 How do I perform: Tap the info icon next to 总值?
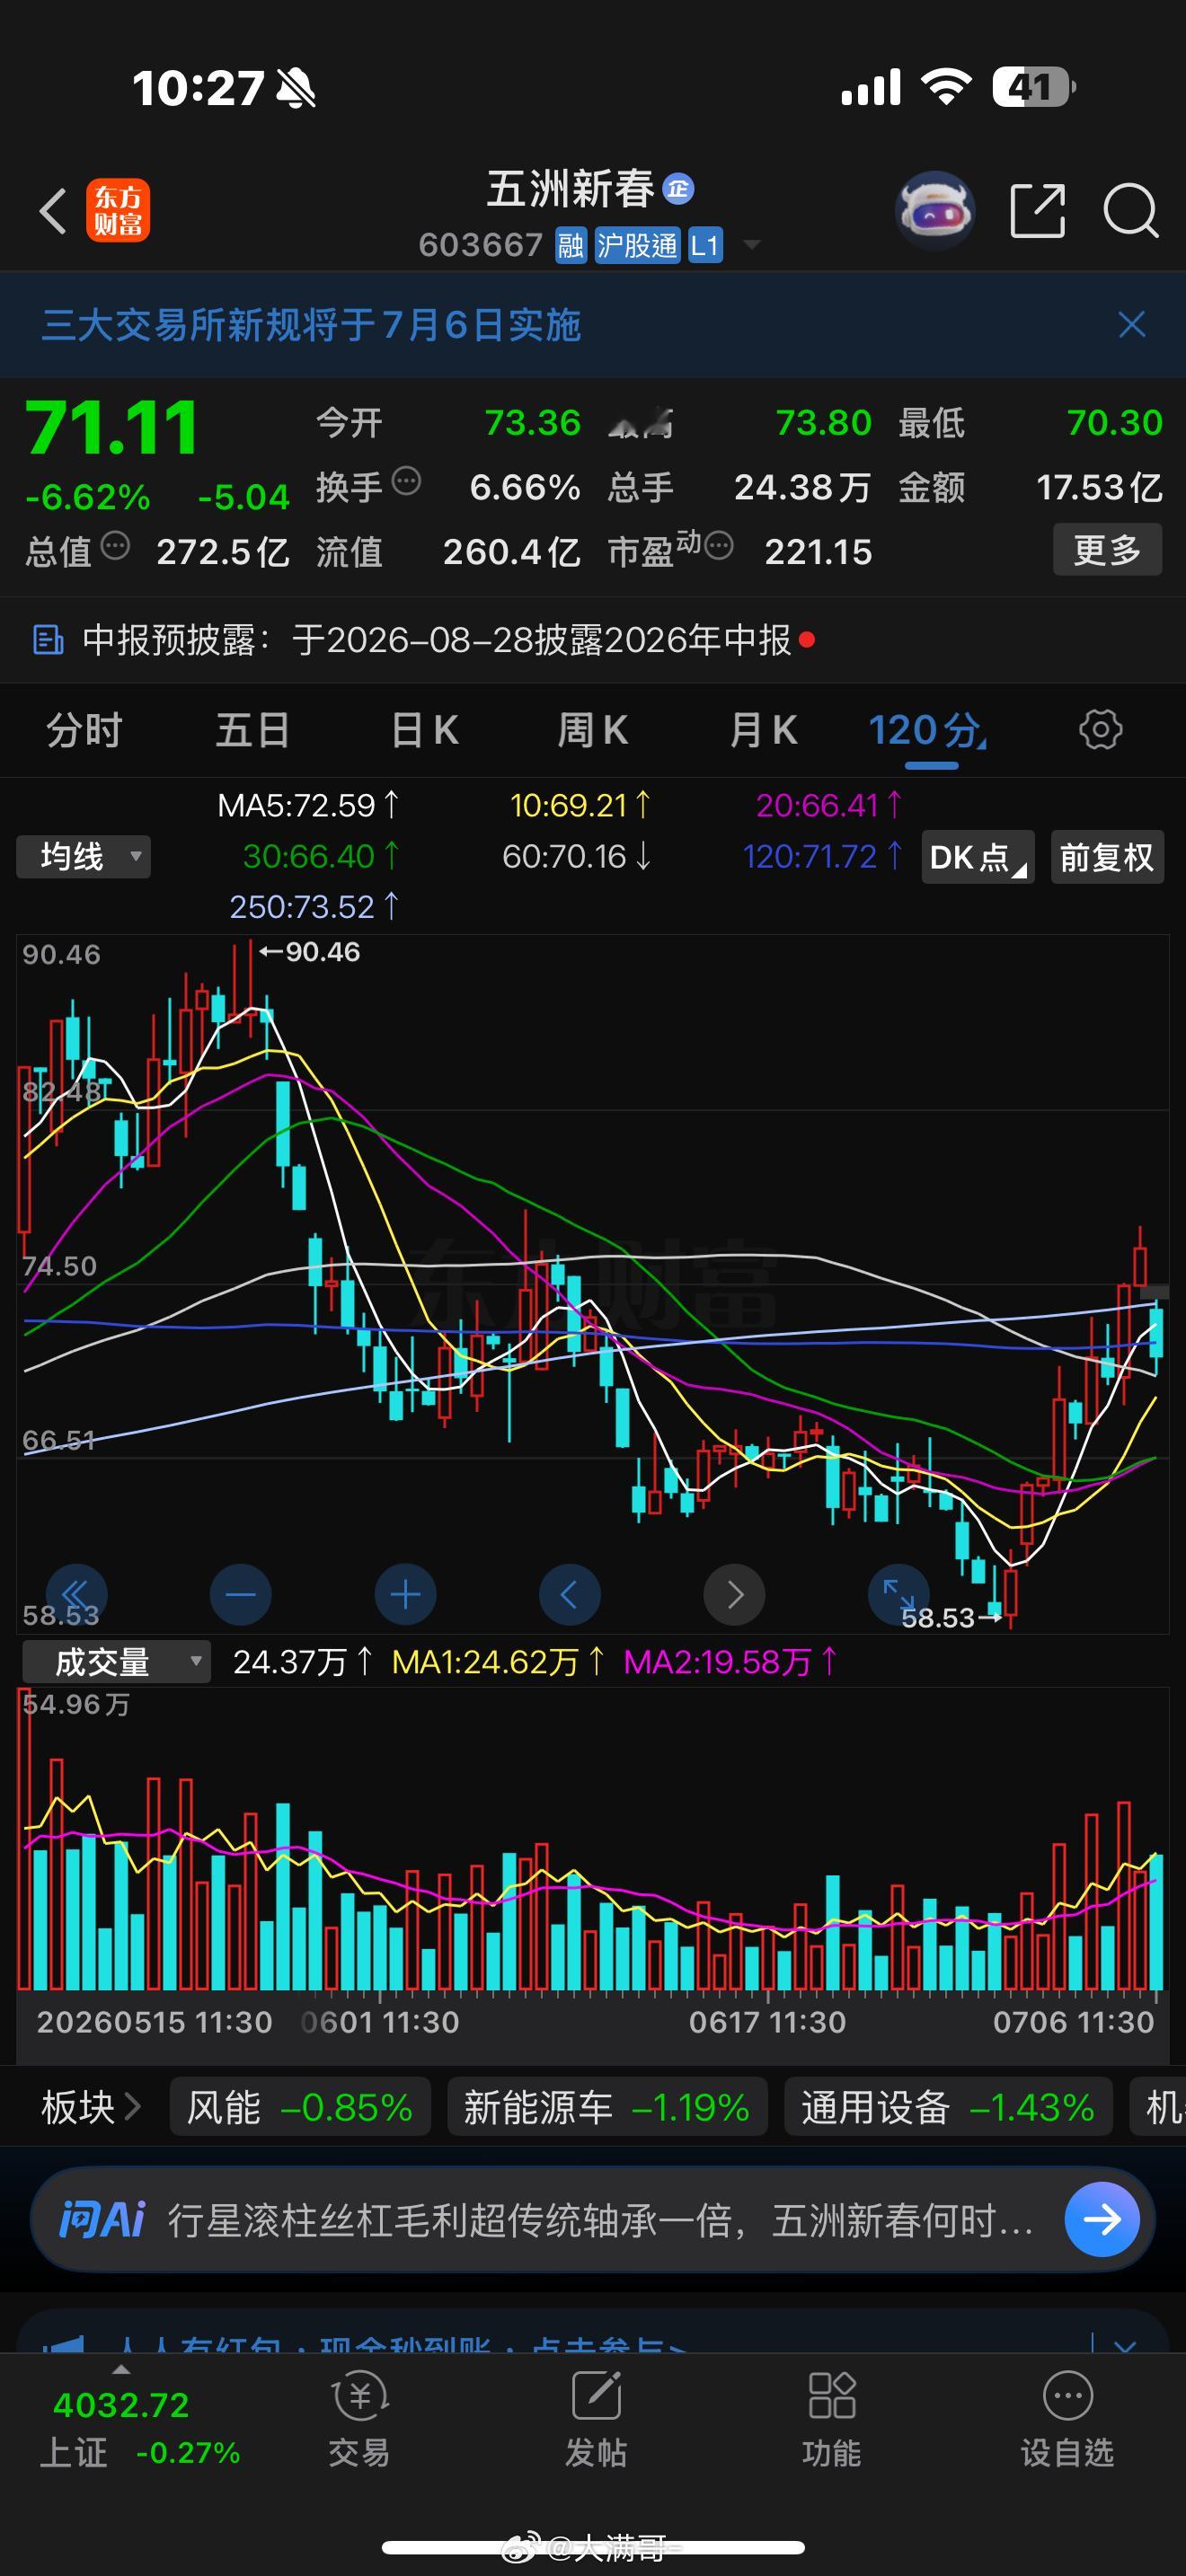[x=116, y=546]
